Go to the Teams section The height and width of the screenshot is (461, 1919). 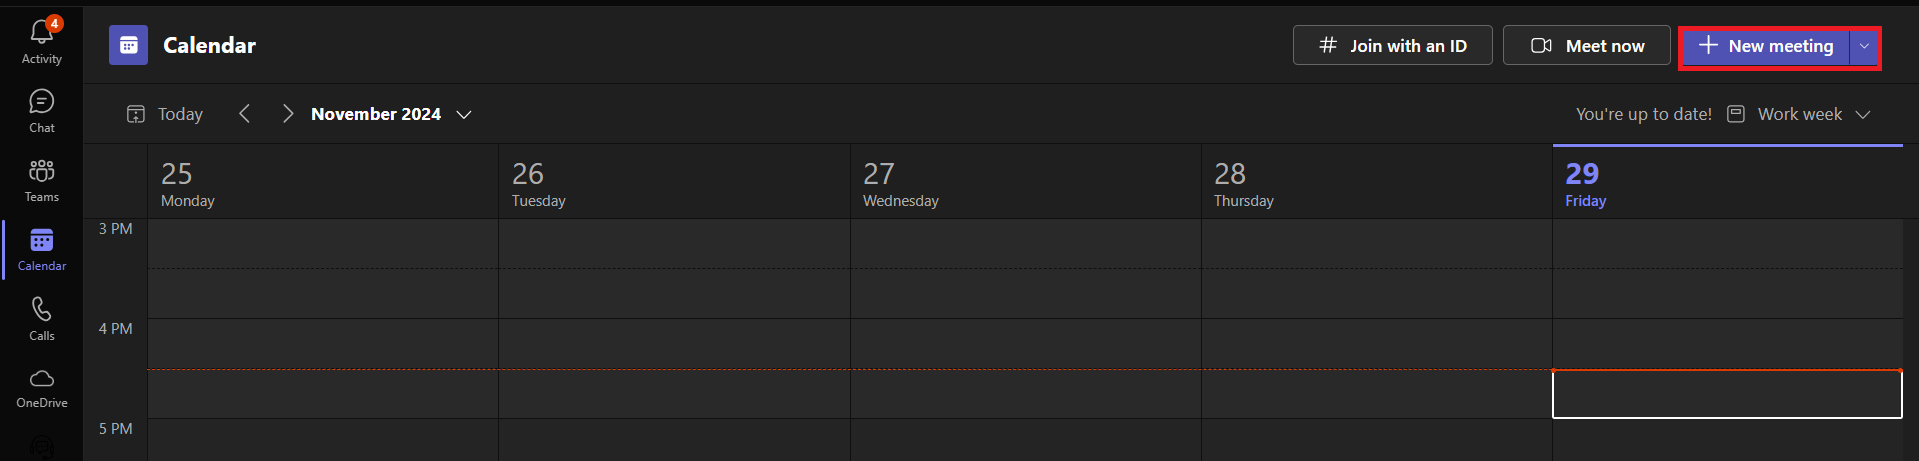(x=42, y=180)
